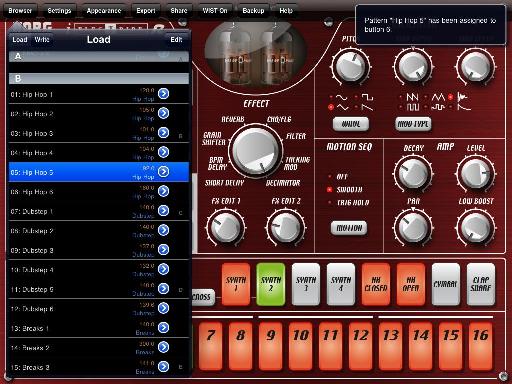Viewport: 512px width, 384px height.
Task: Select the HH Closed part pad
Action: [x=376, y=284]
